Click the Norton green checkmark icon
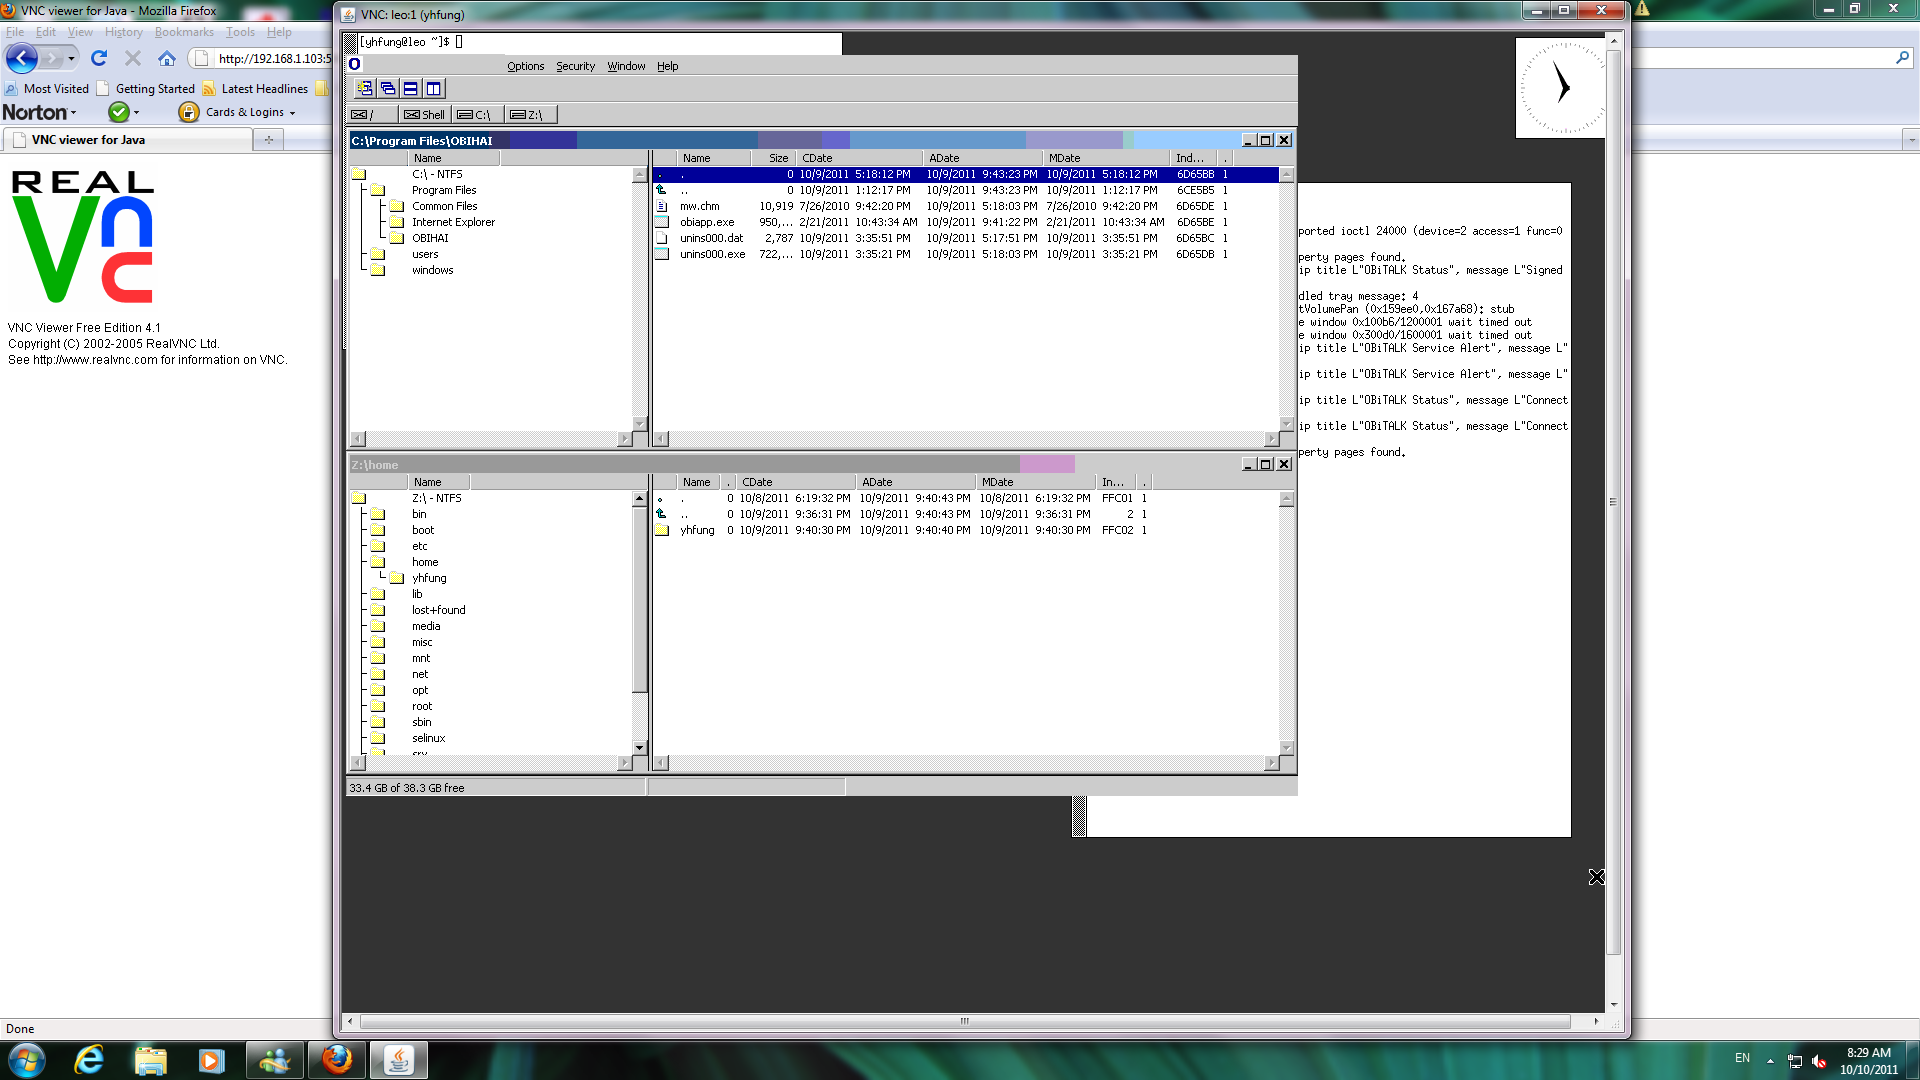 [119, 112]
